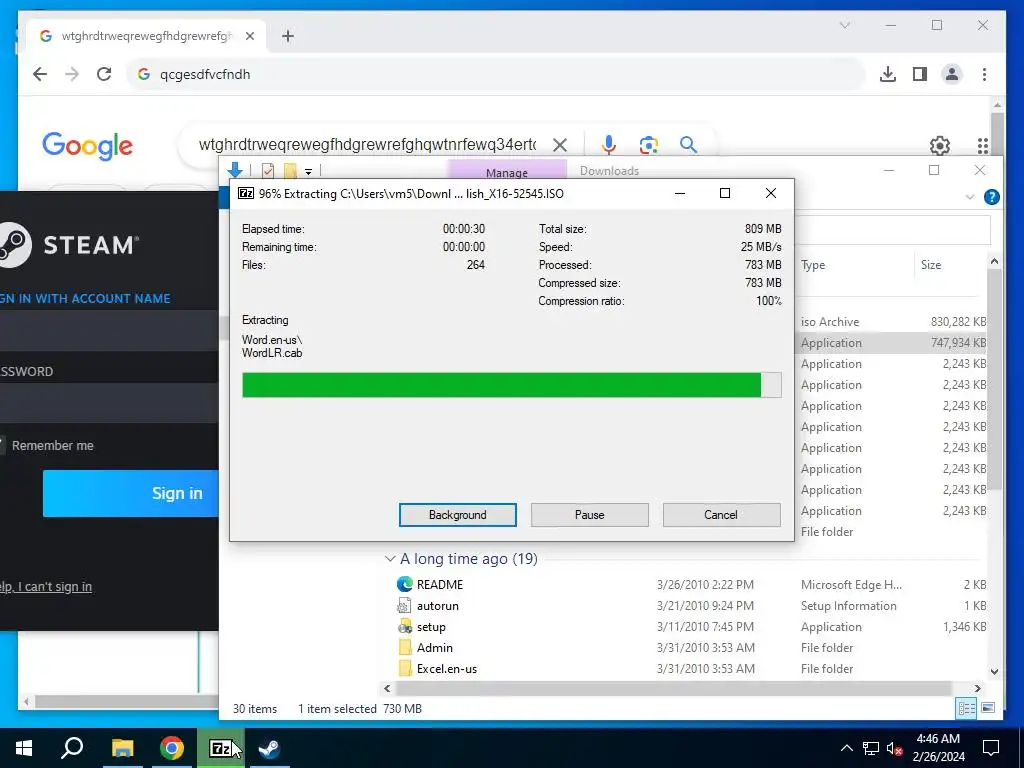Select the autorun file

pos(684,605)
